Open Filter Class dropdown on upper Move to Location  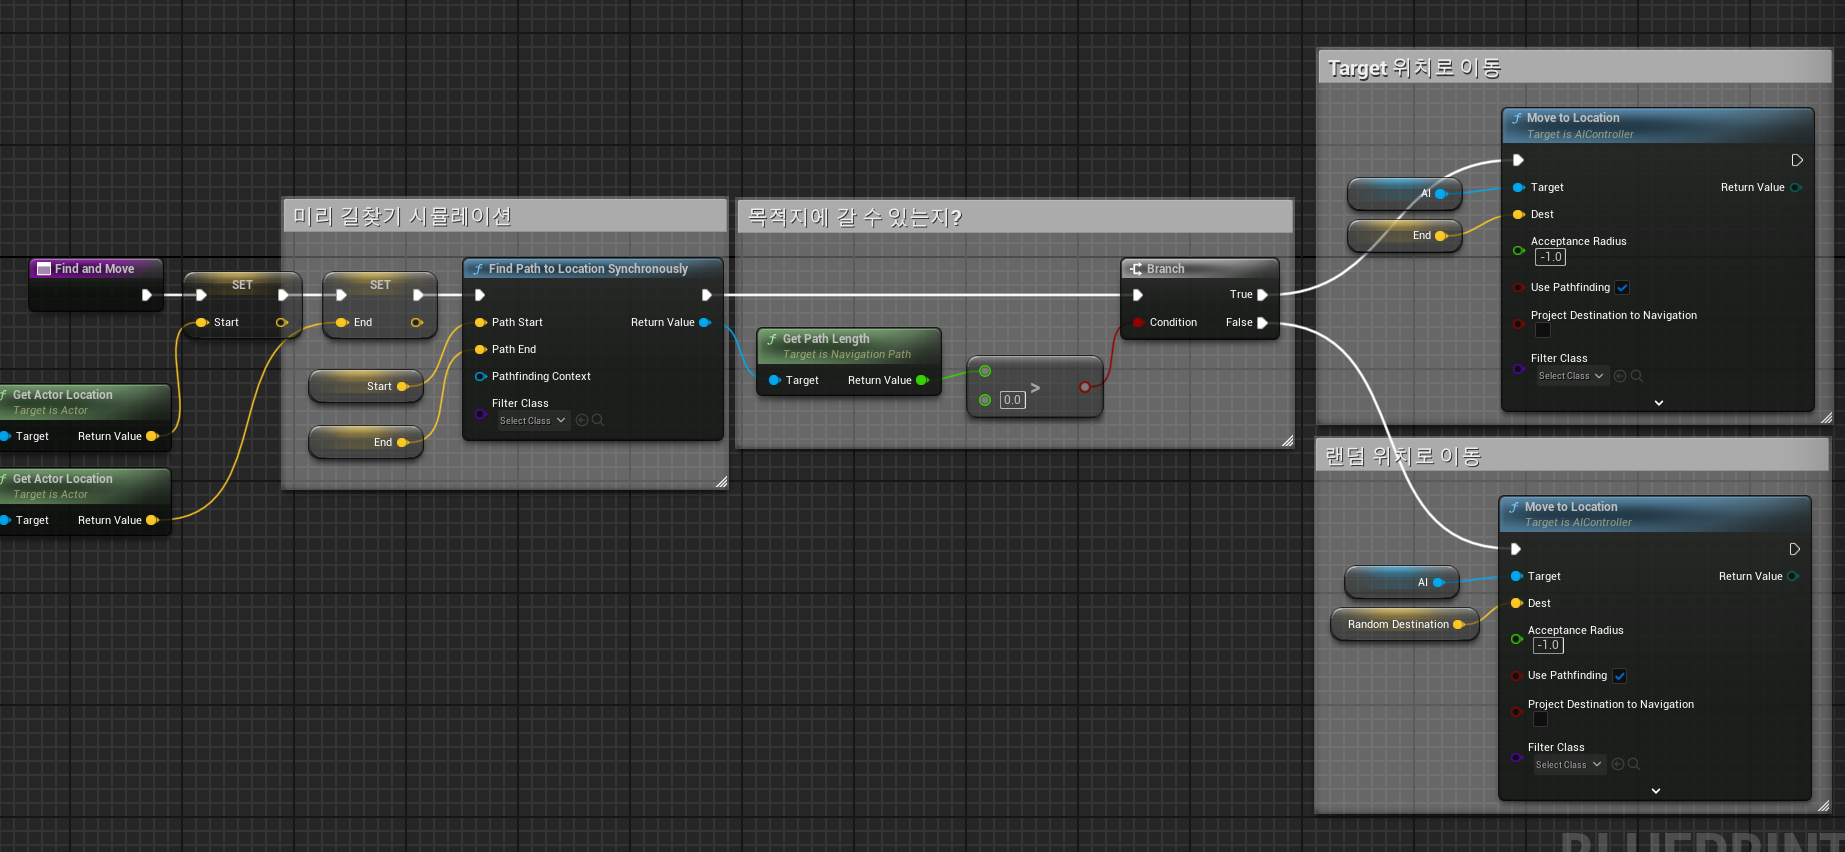pos(1572,376)
